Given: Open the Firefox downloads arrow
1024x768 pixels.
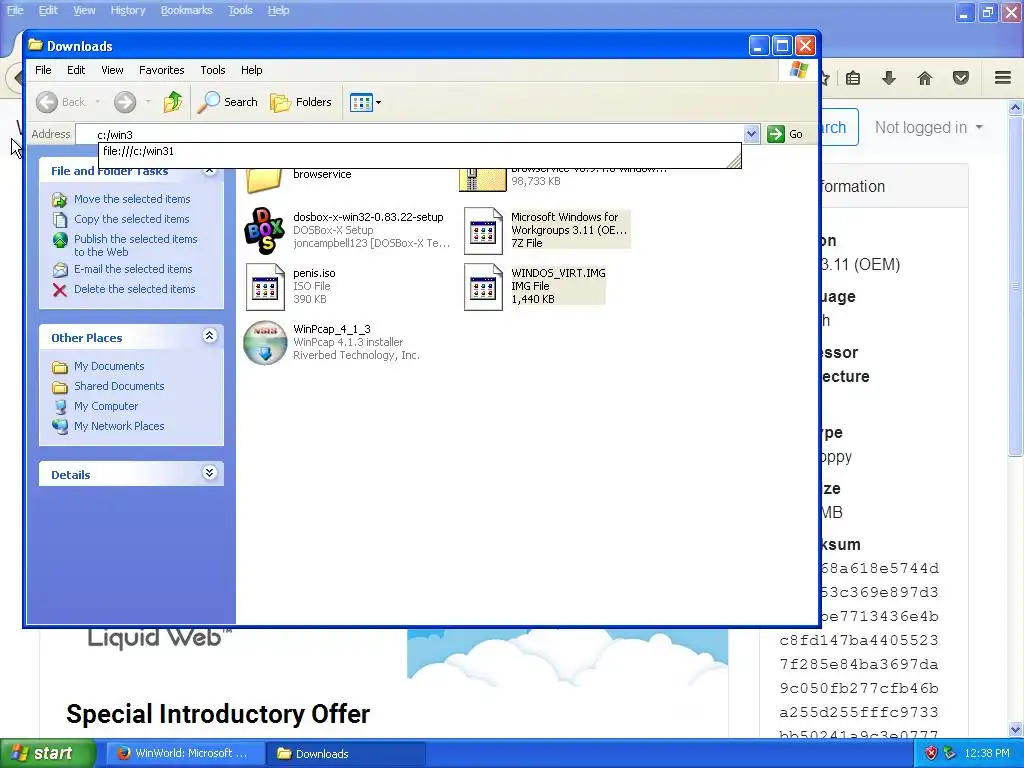Looking at the screenshot, I should point(888,78).
